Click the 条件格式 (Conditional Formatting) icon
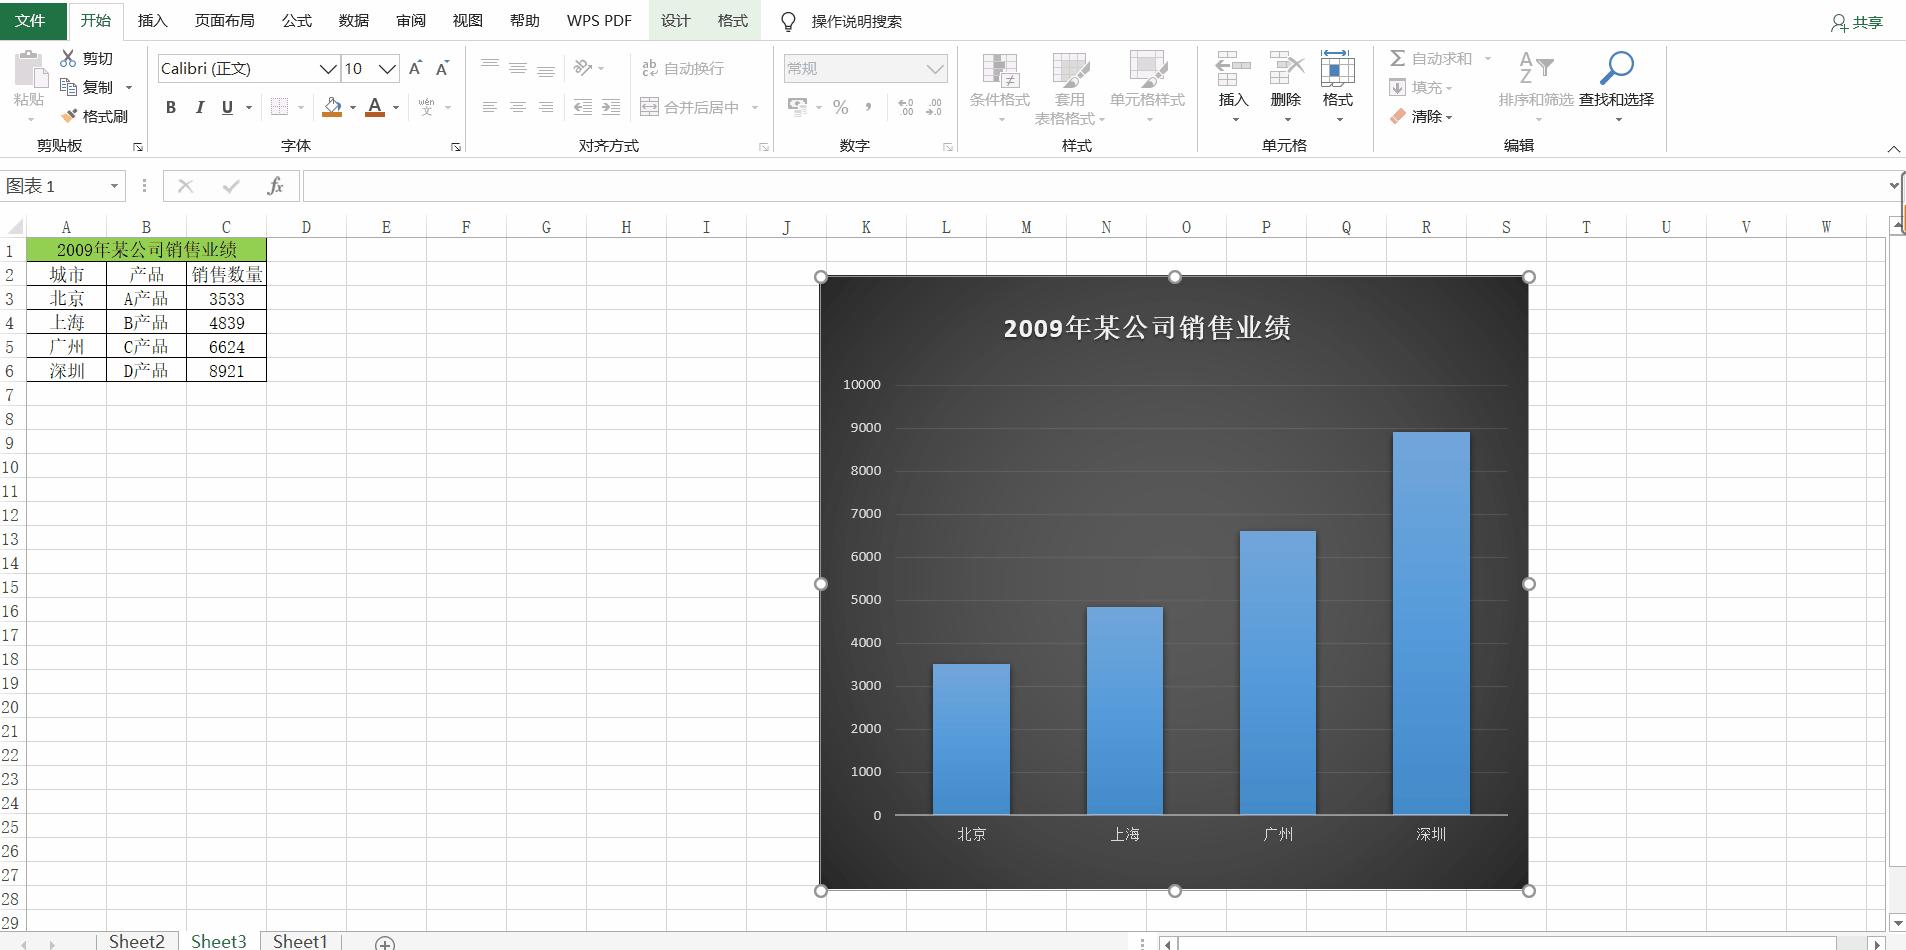 coord(998,78)
